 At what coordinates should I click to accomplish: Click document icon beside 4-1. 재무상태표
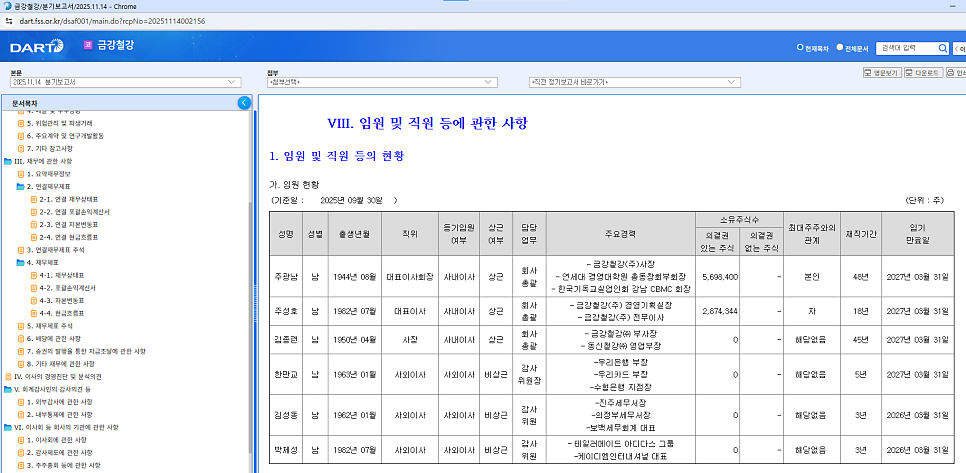[x=34, y=275]
